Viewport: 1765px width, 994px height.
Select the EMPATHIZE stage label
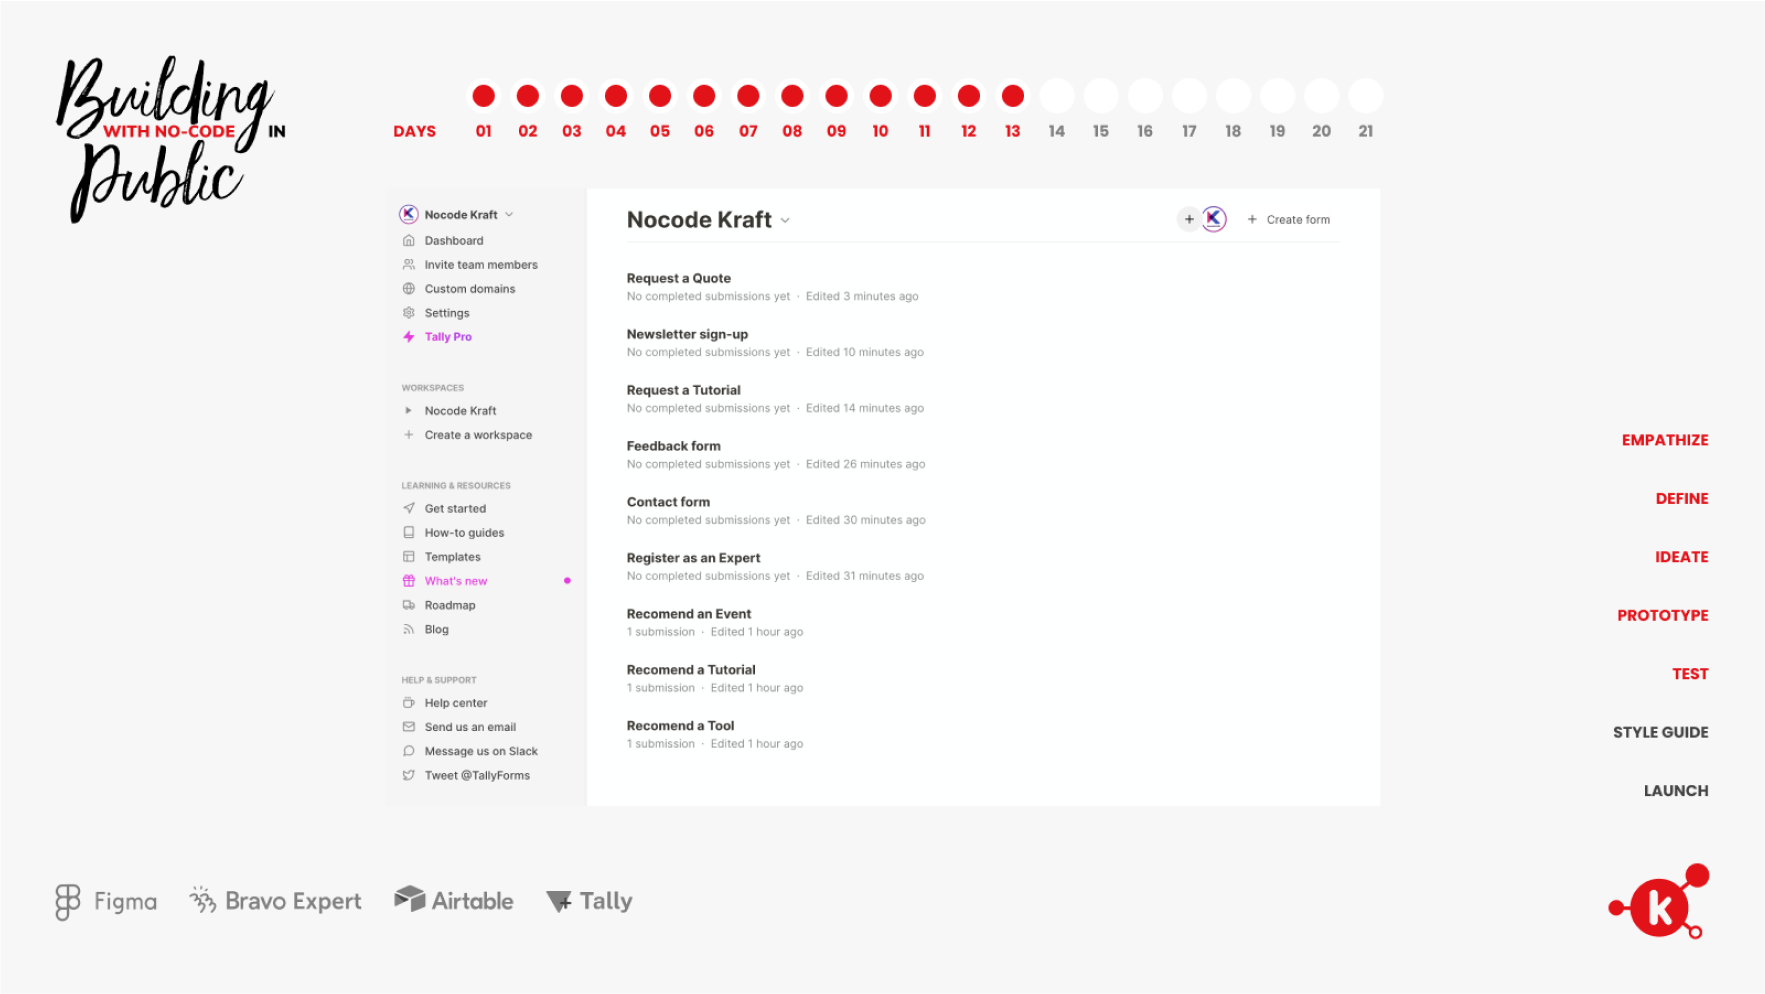click(1665, 440)
